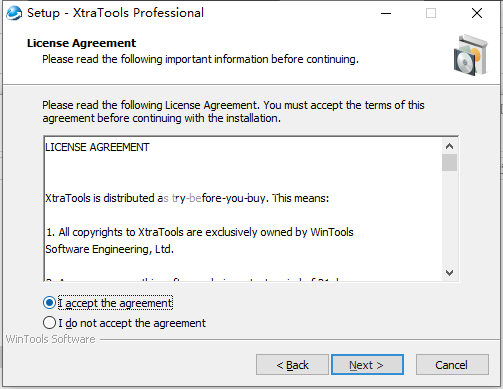This screenshot has width=503, height=389.
Task: Click the disabled maximize button
Action: coord(431,13)
